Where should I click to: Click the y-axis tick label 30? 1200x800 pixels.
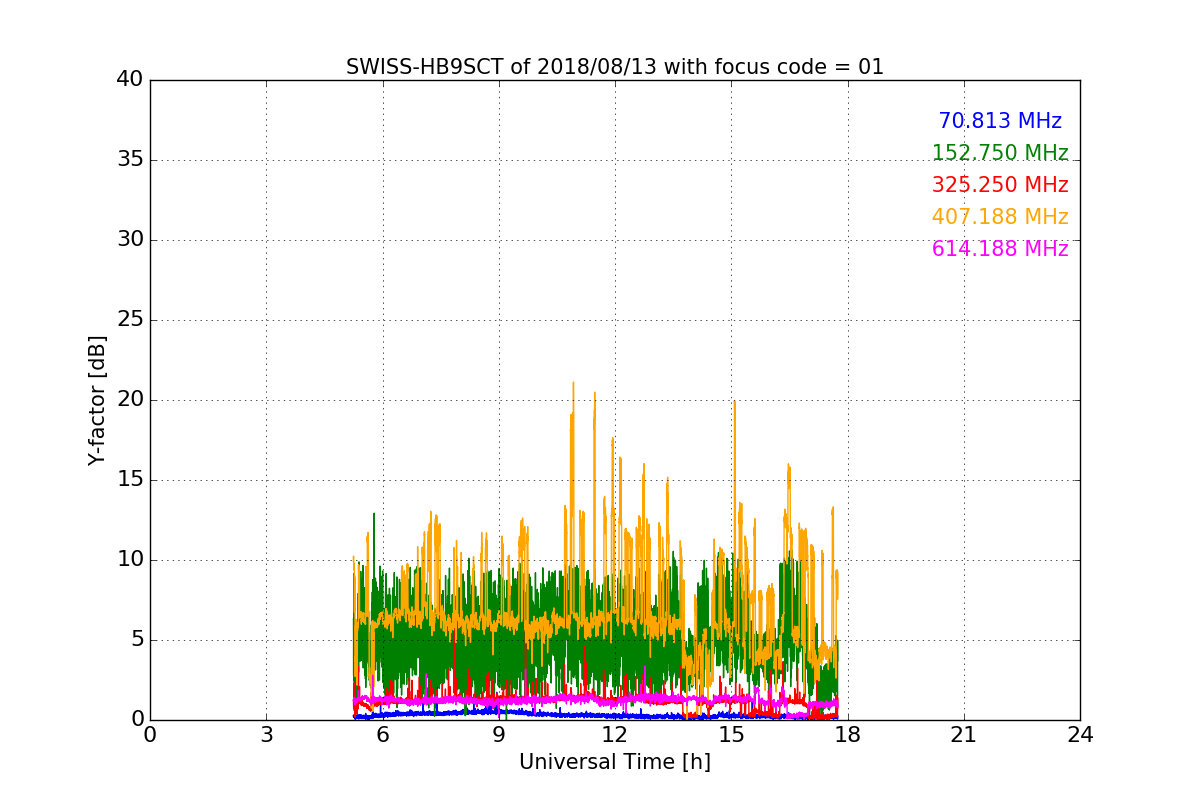pos(130,240)
